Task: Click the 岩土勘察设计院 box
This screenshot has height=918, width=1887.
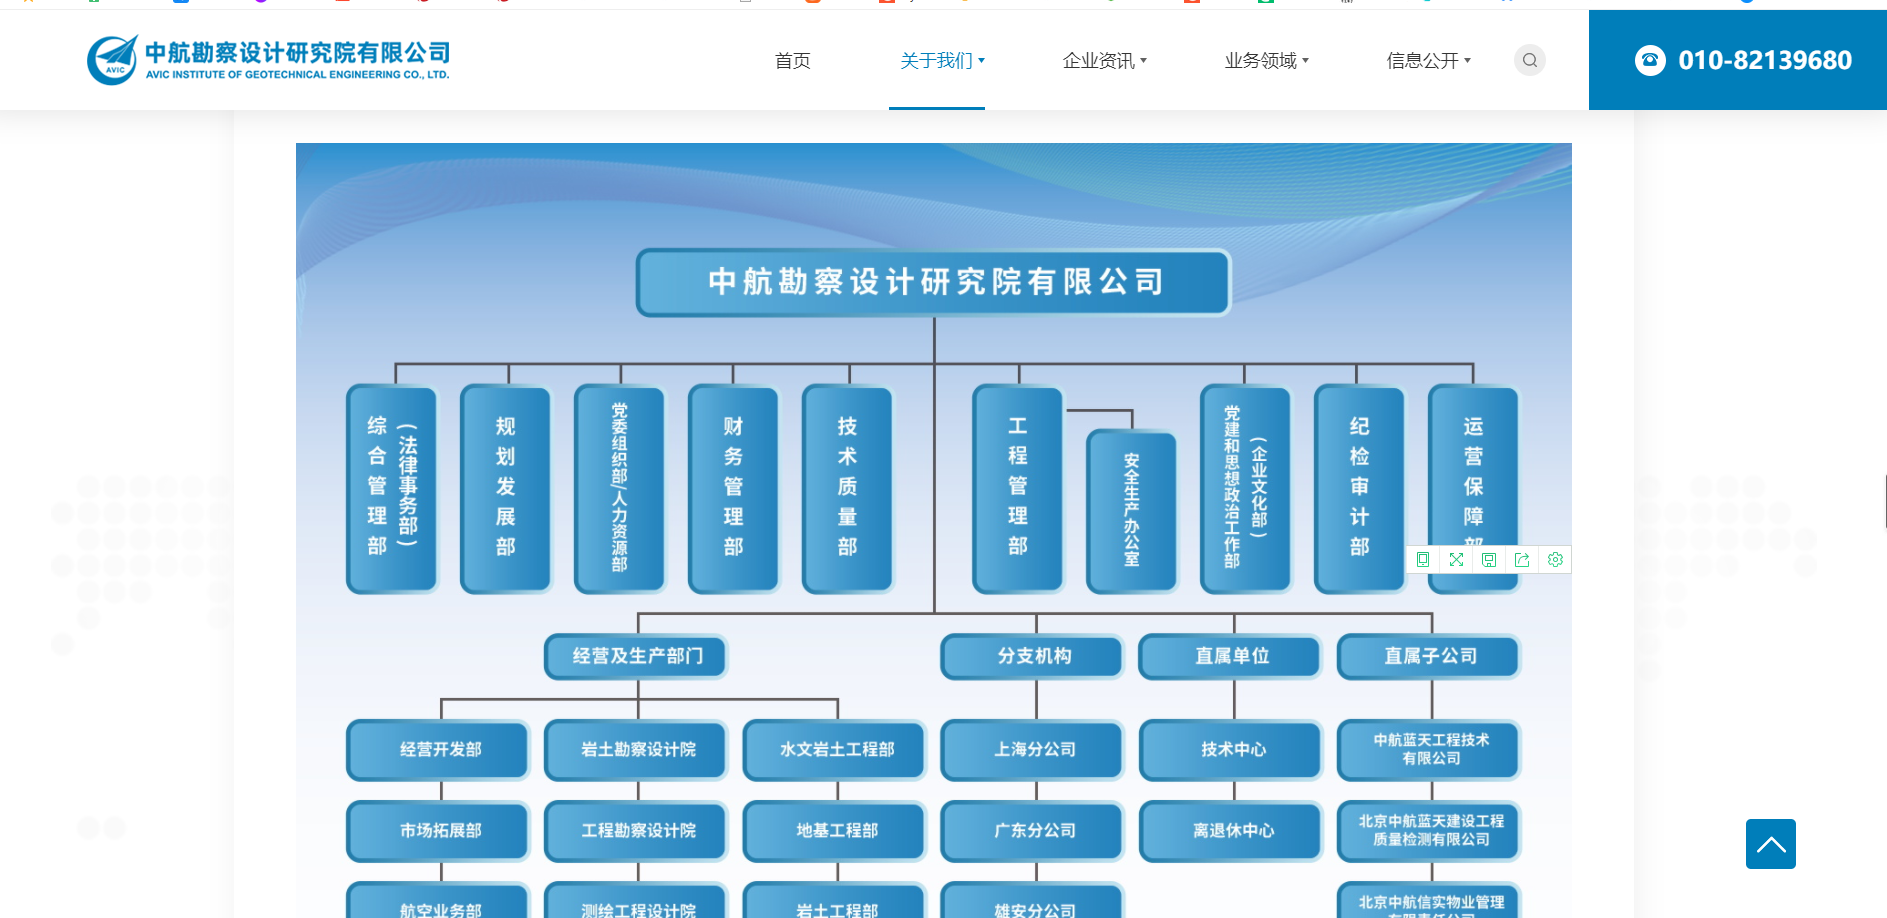Action: point(637,750)
